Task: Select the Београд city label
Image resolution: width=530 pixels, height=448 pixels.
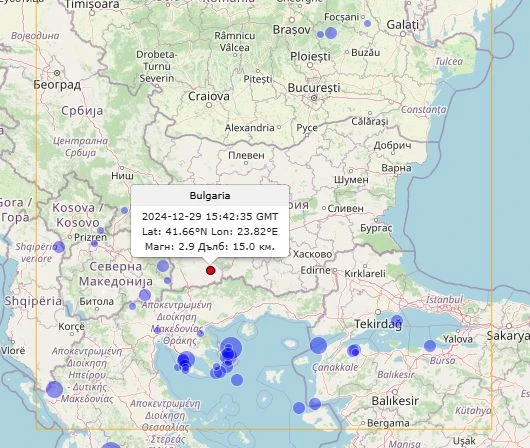Action: coord(57,85)
